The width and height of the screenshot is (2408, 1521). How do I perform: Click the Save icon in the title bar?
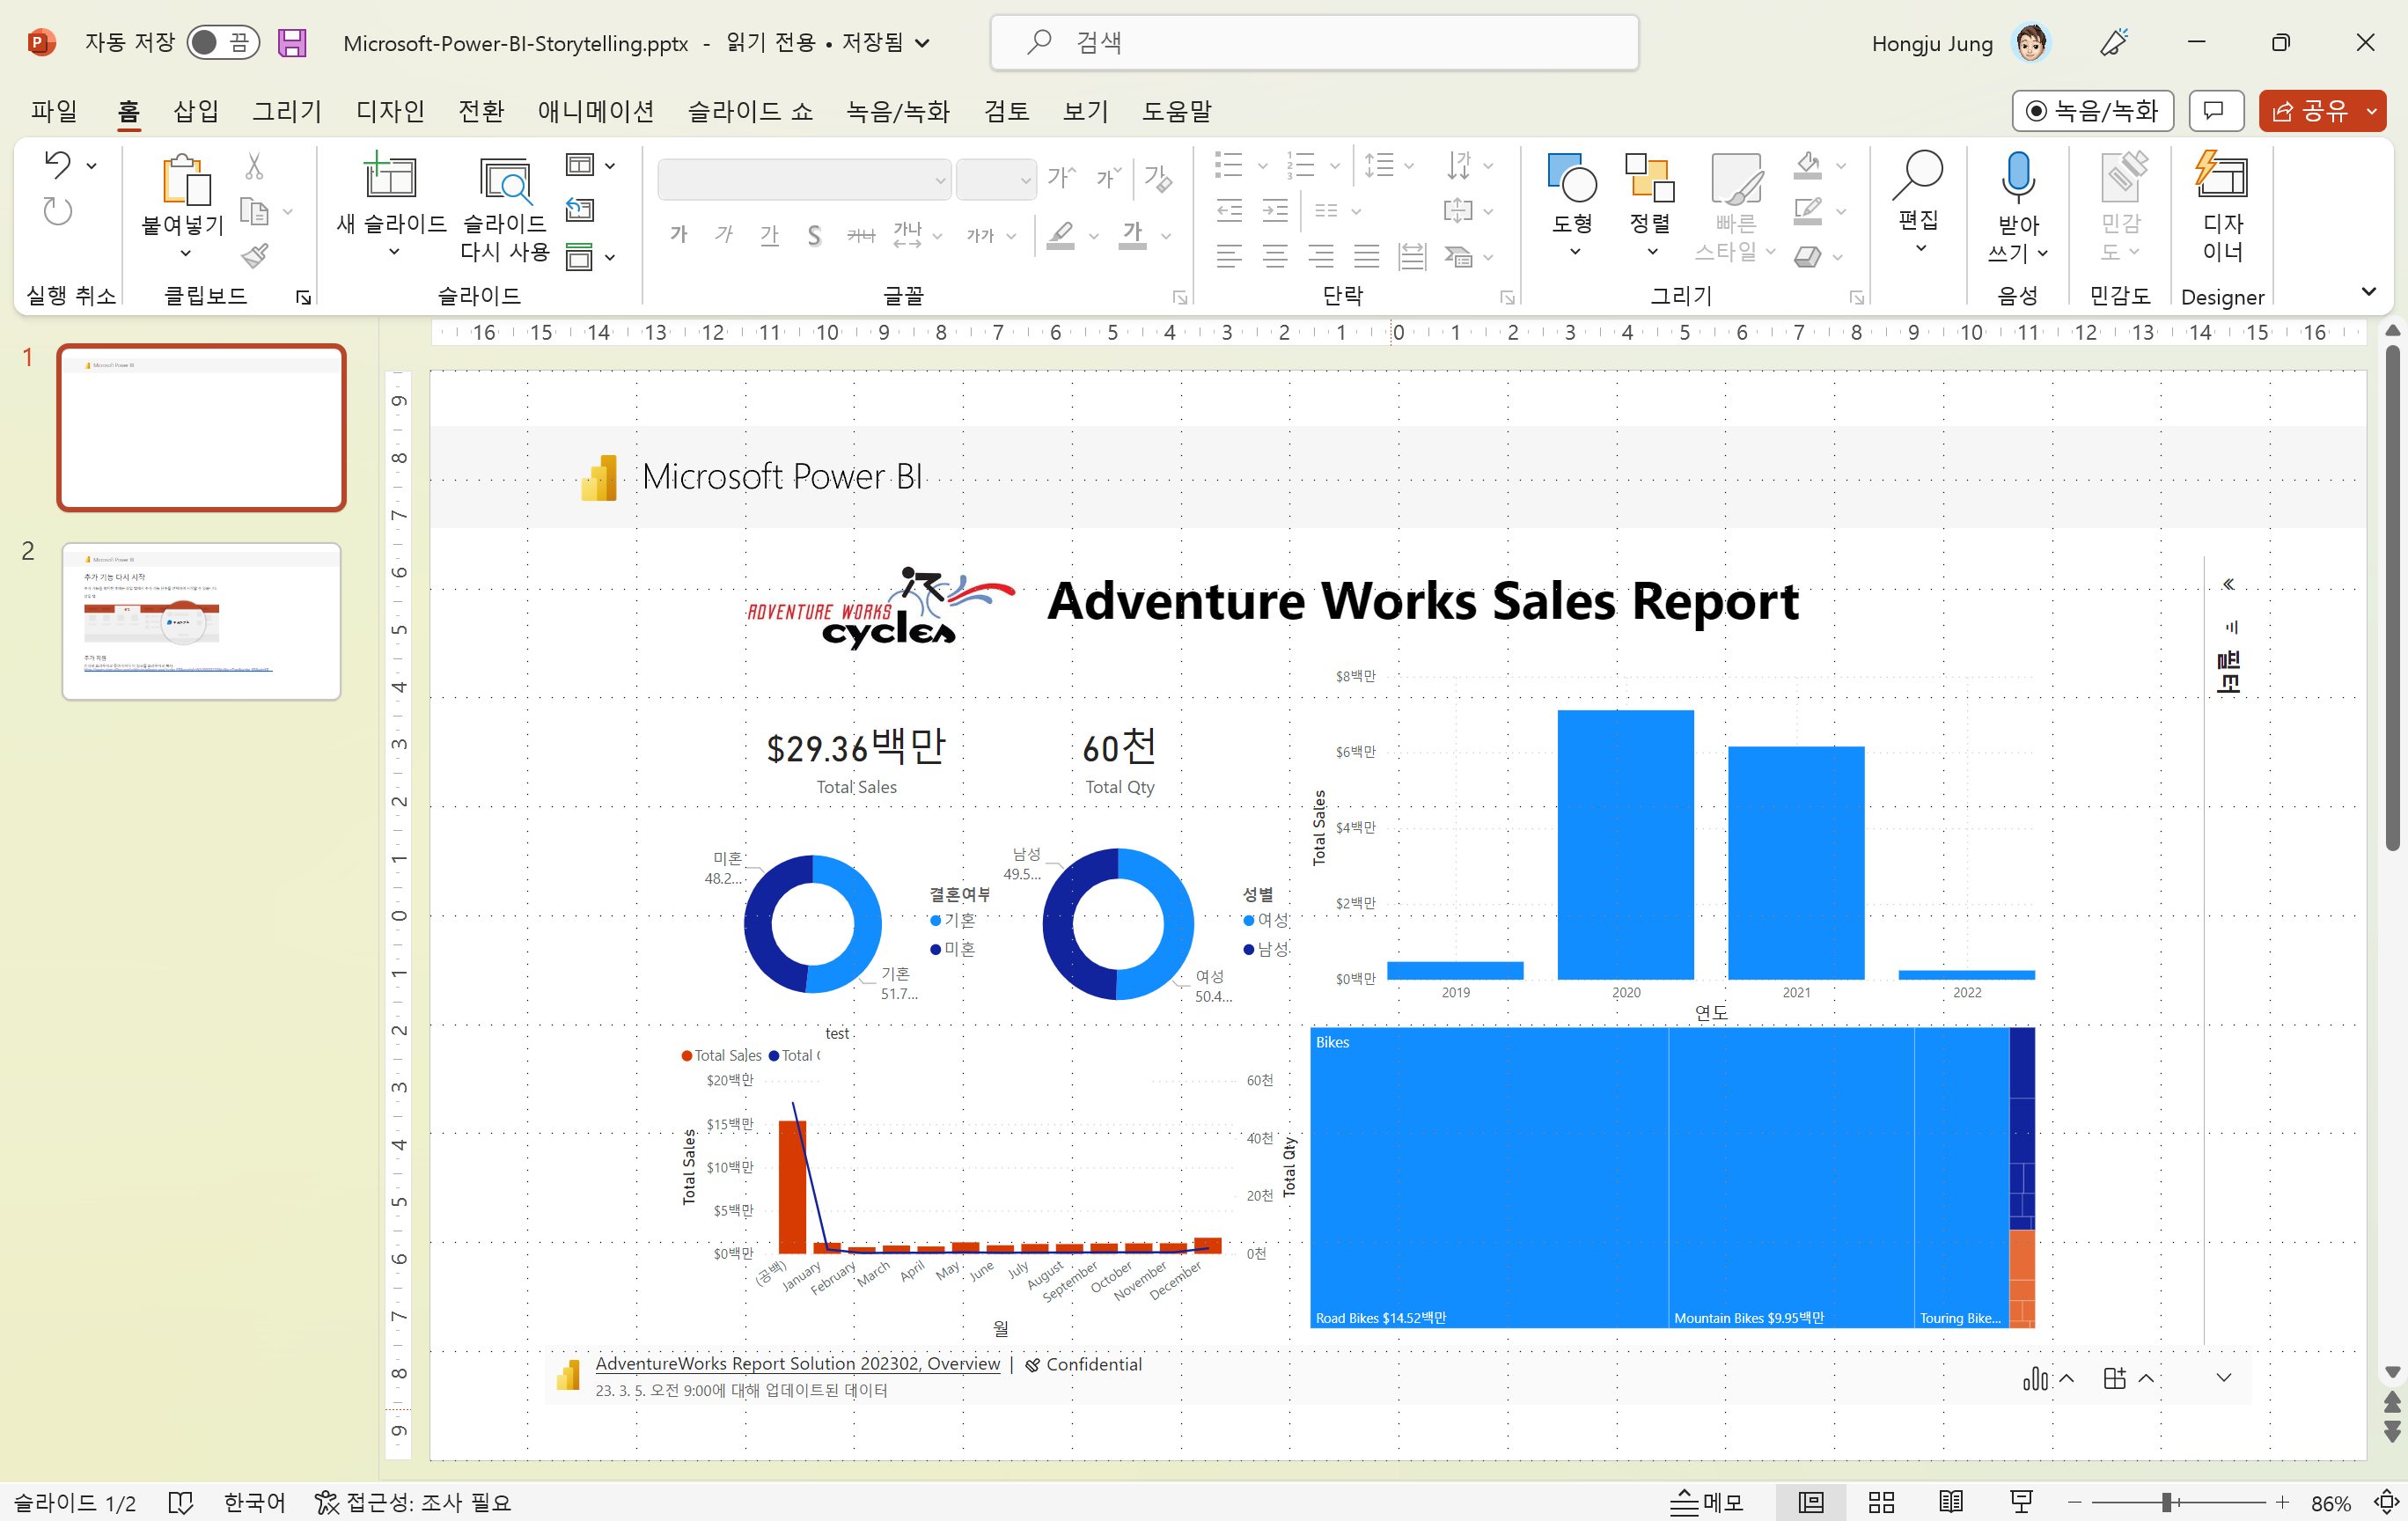click(292, 43)
